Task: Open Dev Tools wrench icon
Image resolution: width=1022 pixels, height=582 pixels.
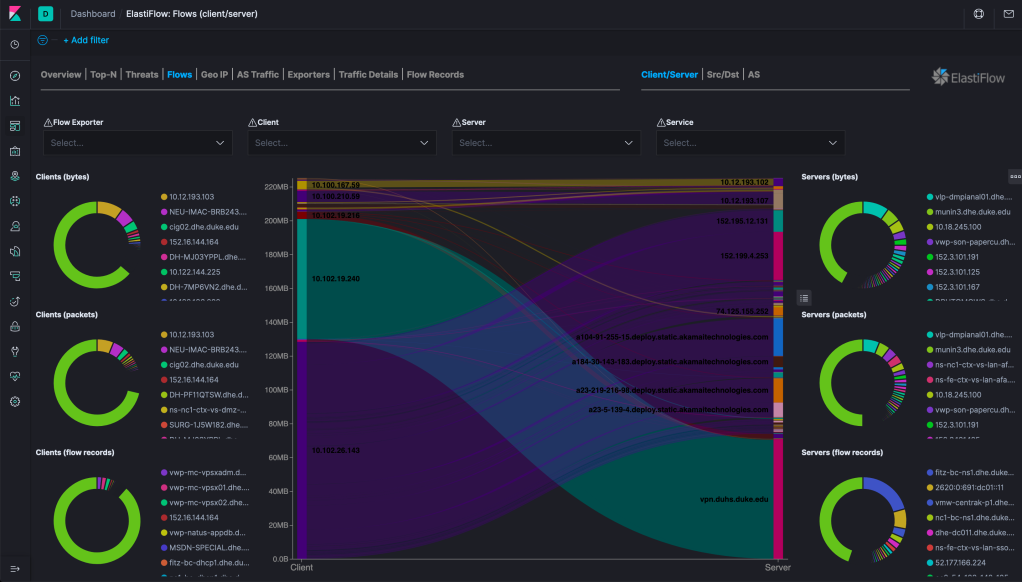Action: click(x=15, y=352)
